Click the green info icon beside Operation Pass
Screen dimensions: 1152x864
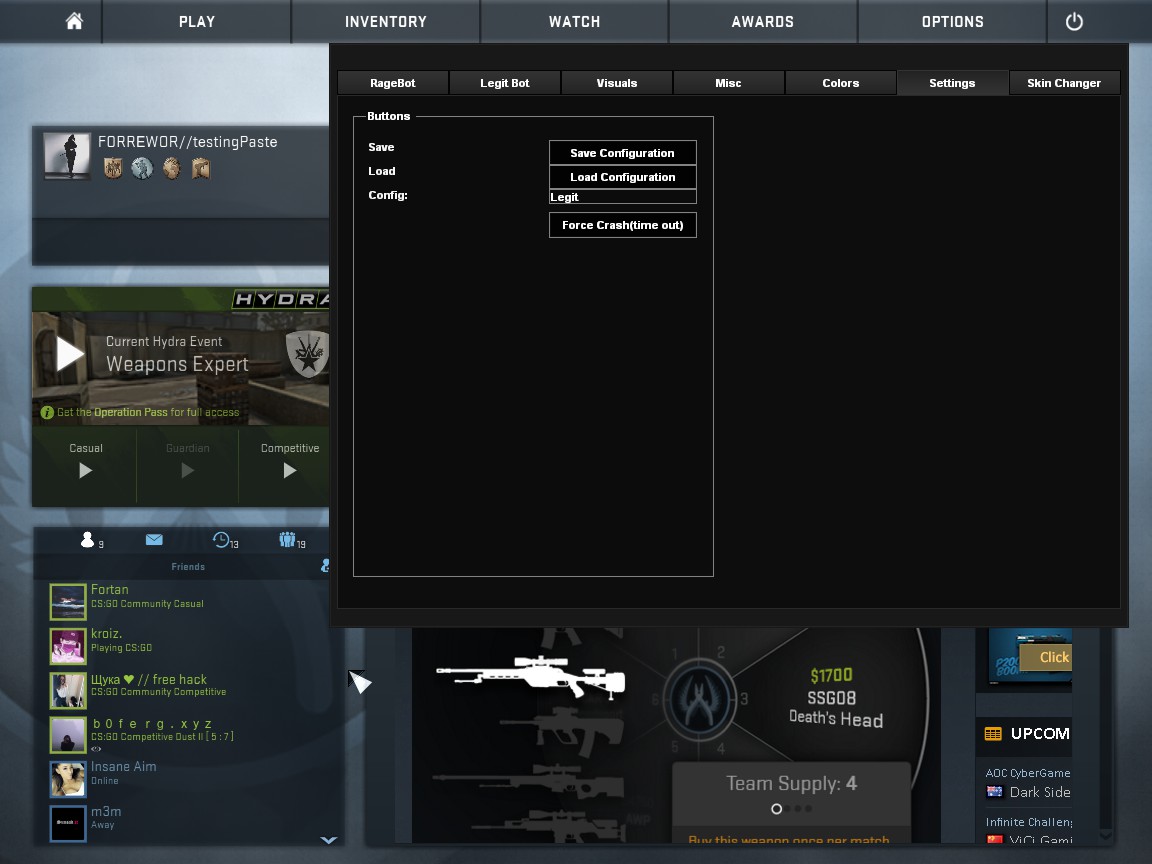[x=47, y=412]
